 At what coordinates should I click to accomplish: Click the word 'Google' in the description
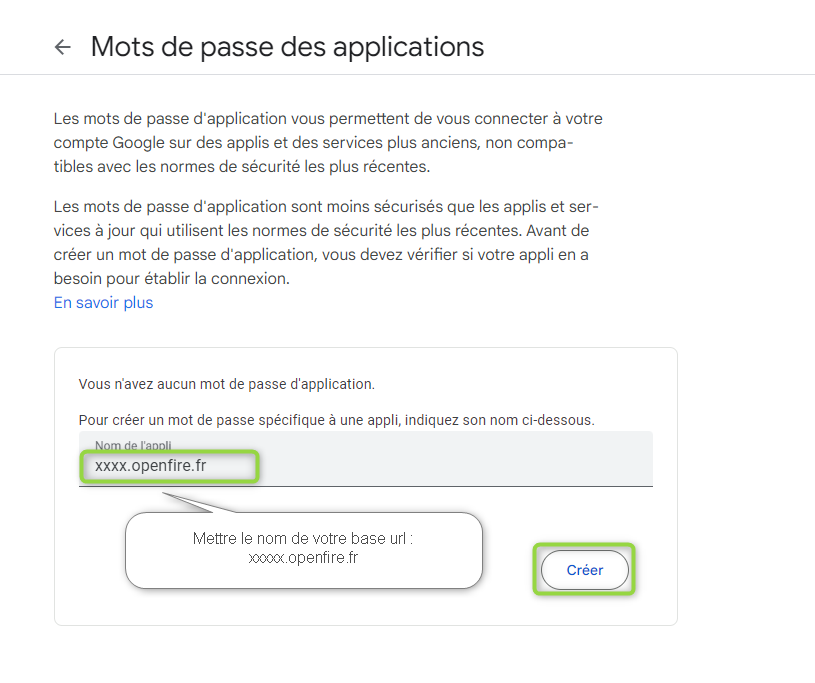coord(138,142)
